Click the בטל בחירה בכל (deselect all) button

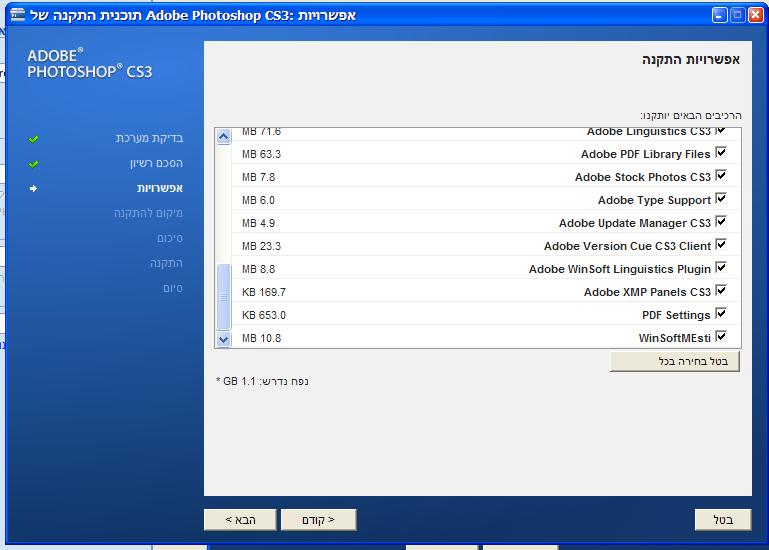point(675,362)
